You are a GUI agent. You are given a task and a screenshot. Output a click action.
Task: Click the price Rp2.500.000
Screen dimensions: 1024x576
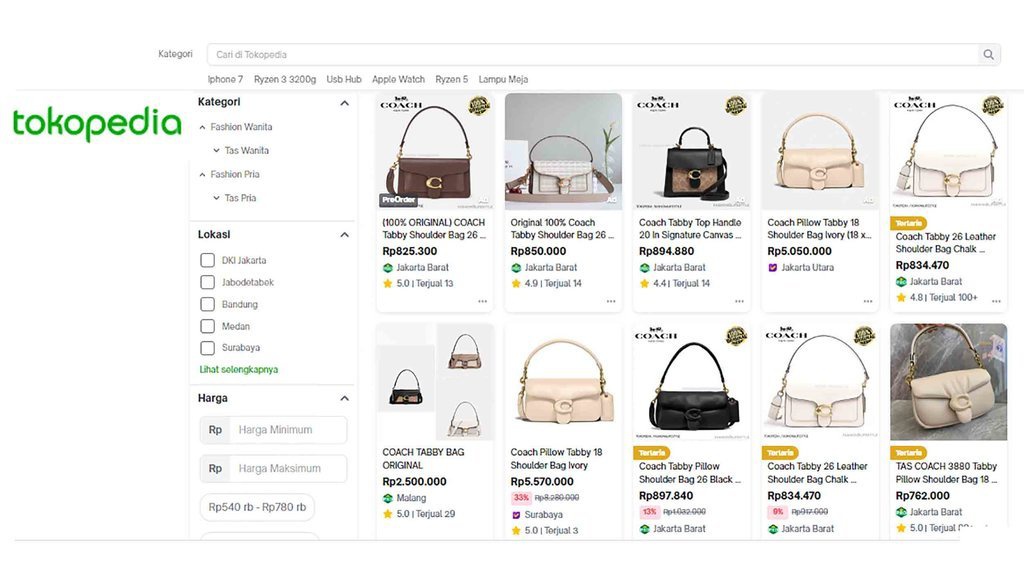click(x=414, y=482)
